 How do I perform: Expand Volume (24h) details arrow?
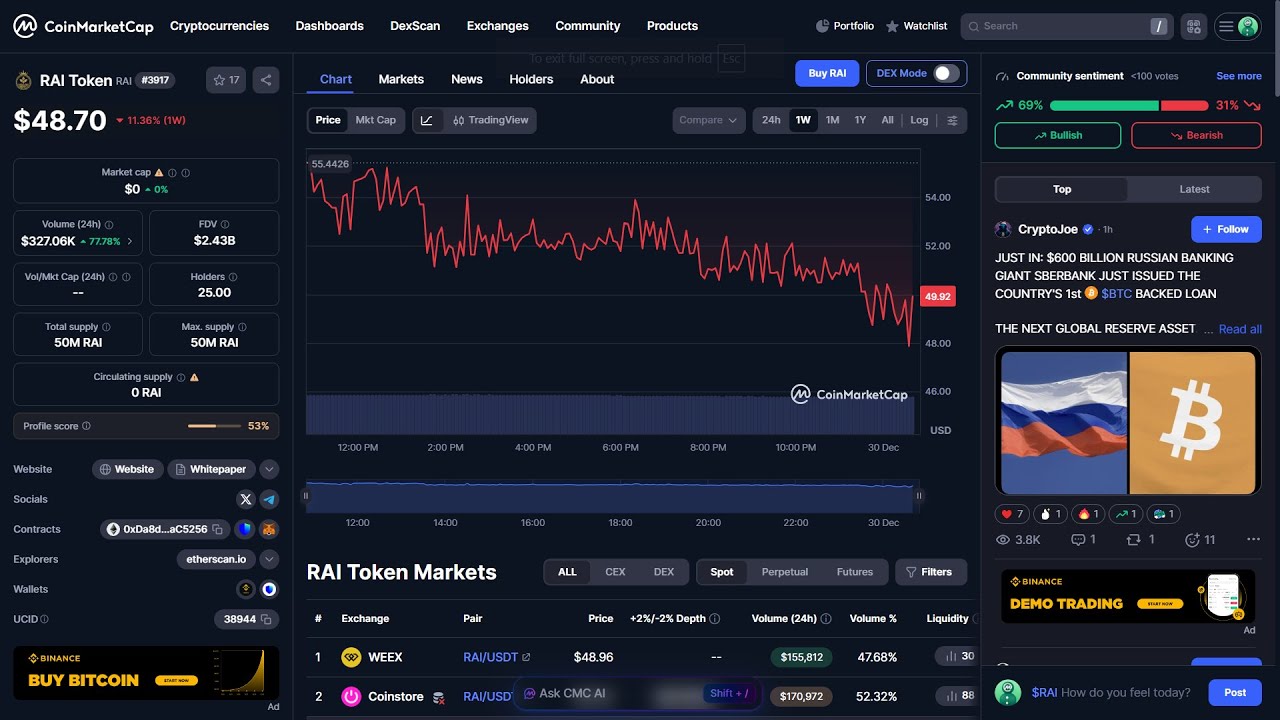click(x=130, y=241)
